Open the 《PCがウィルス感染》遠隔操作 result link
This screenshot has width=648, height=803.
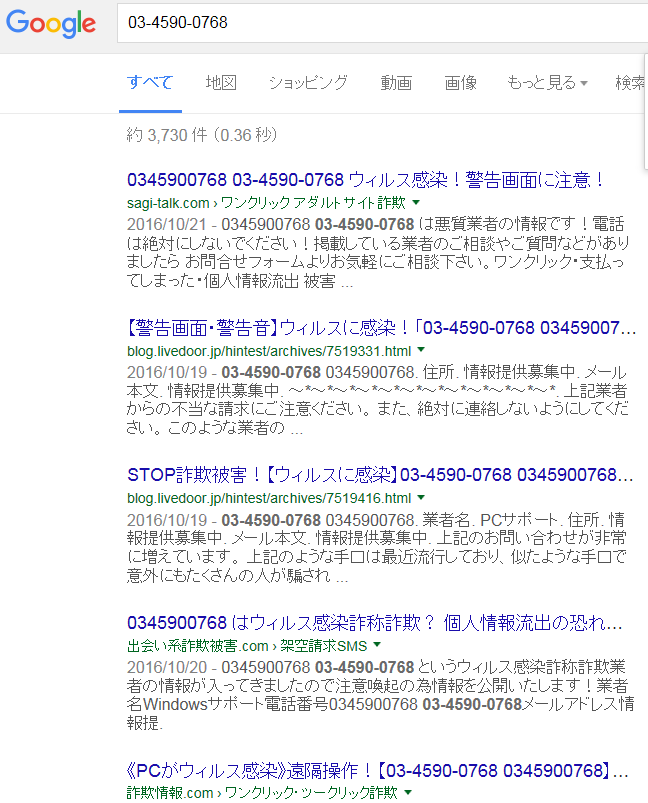378,770
